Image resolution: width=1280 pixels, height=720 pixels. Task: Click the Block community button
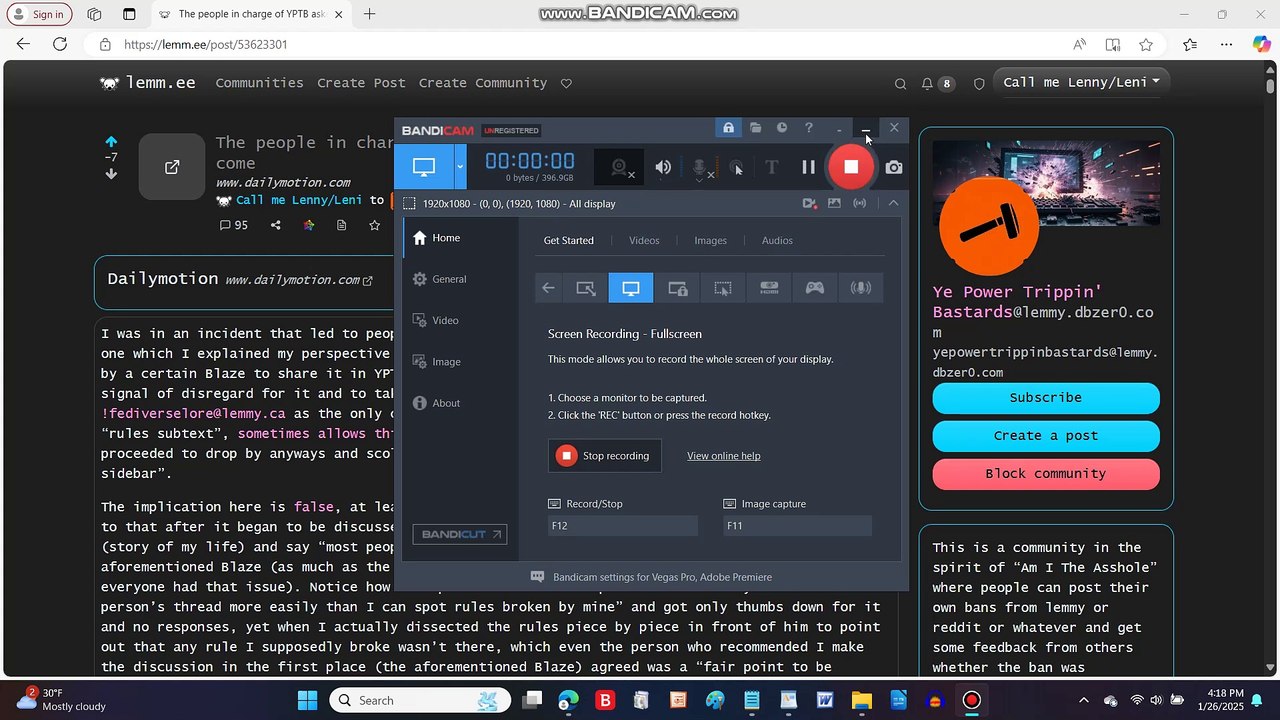tap(1046, 474)
